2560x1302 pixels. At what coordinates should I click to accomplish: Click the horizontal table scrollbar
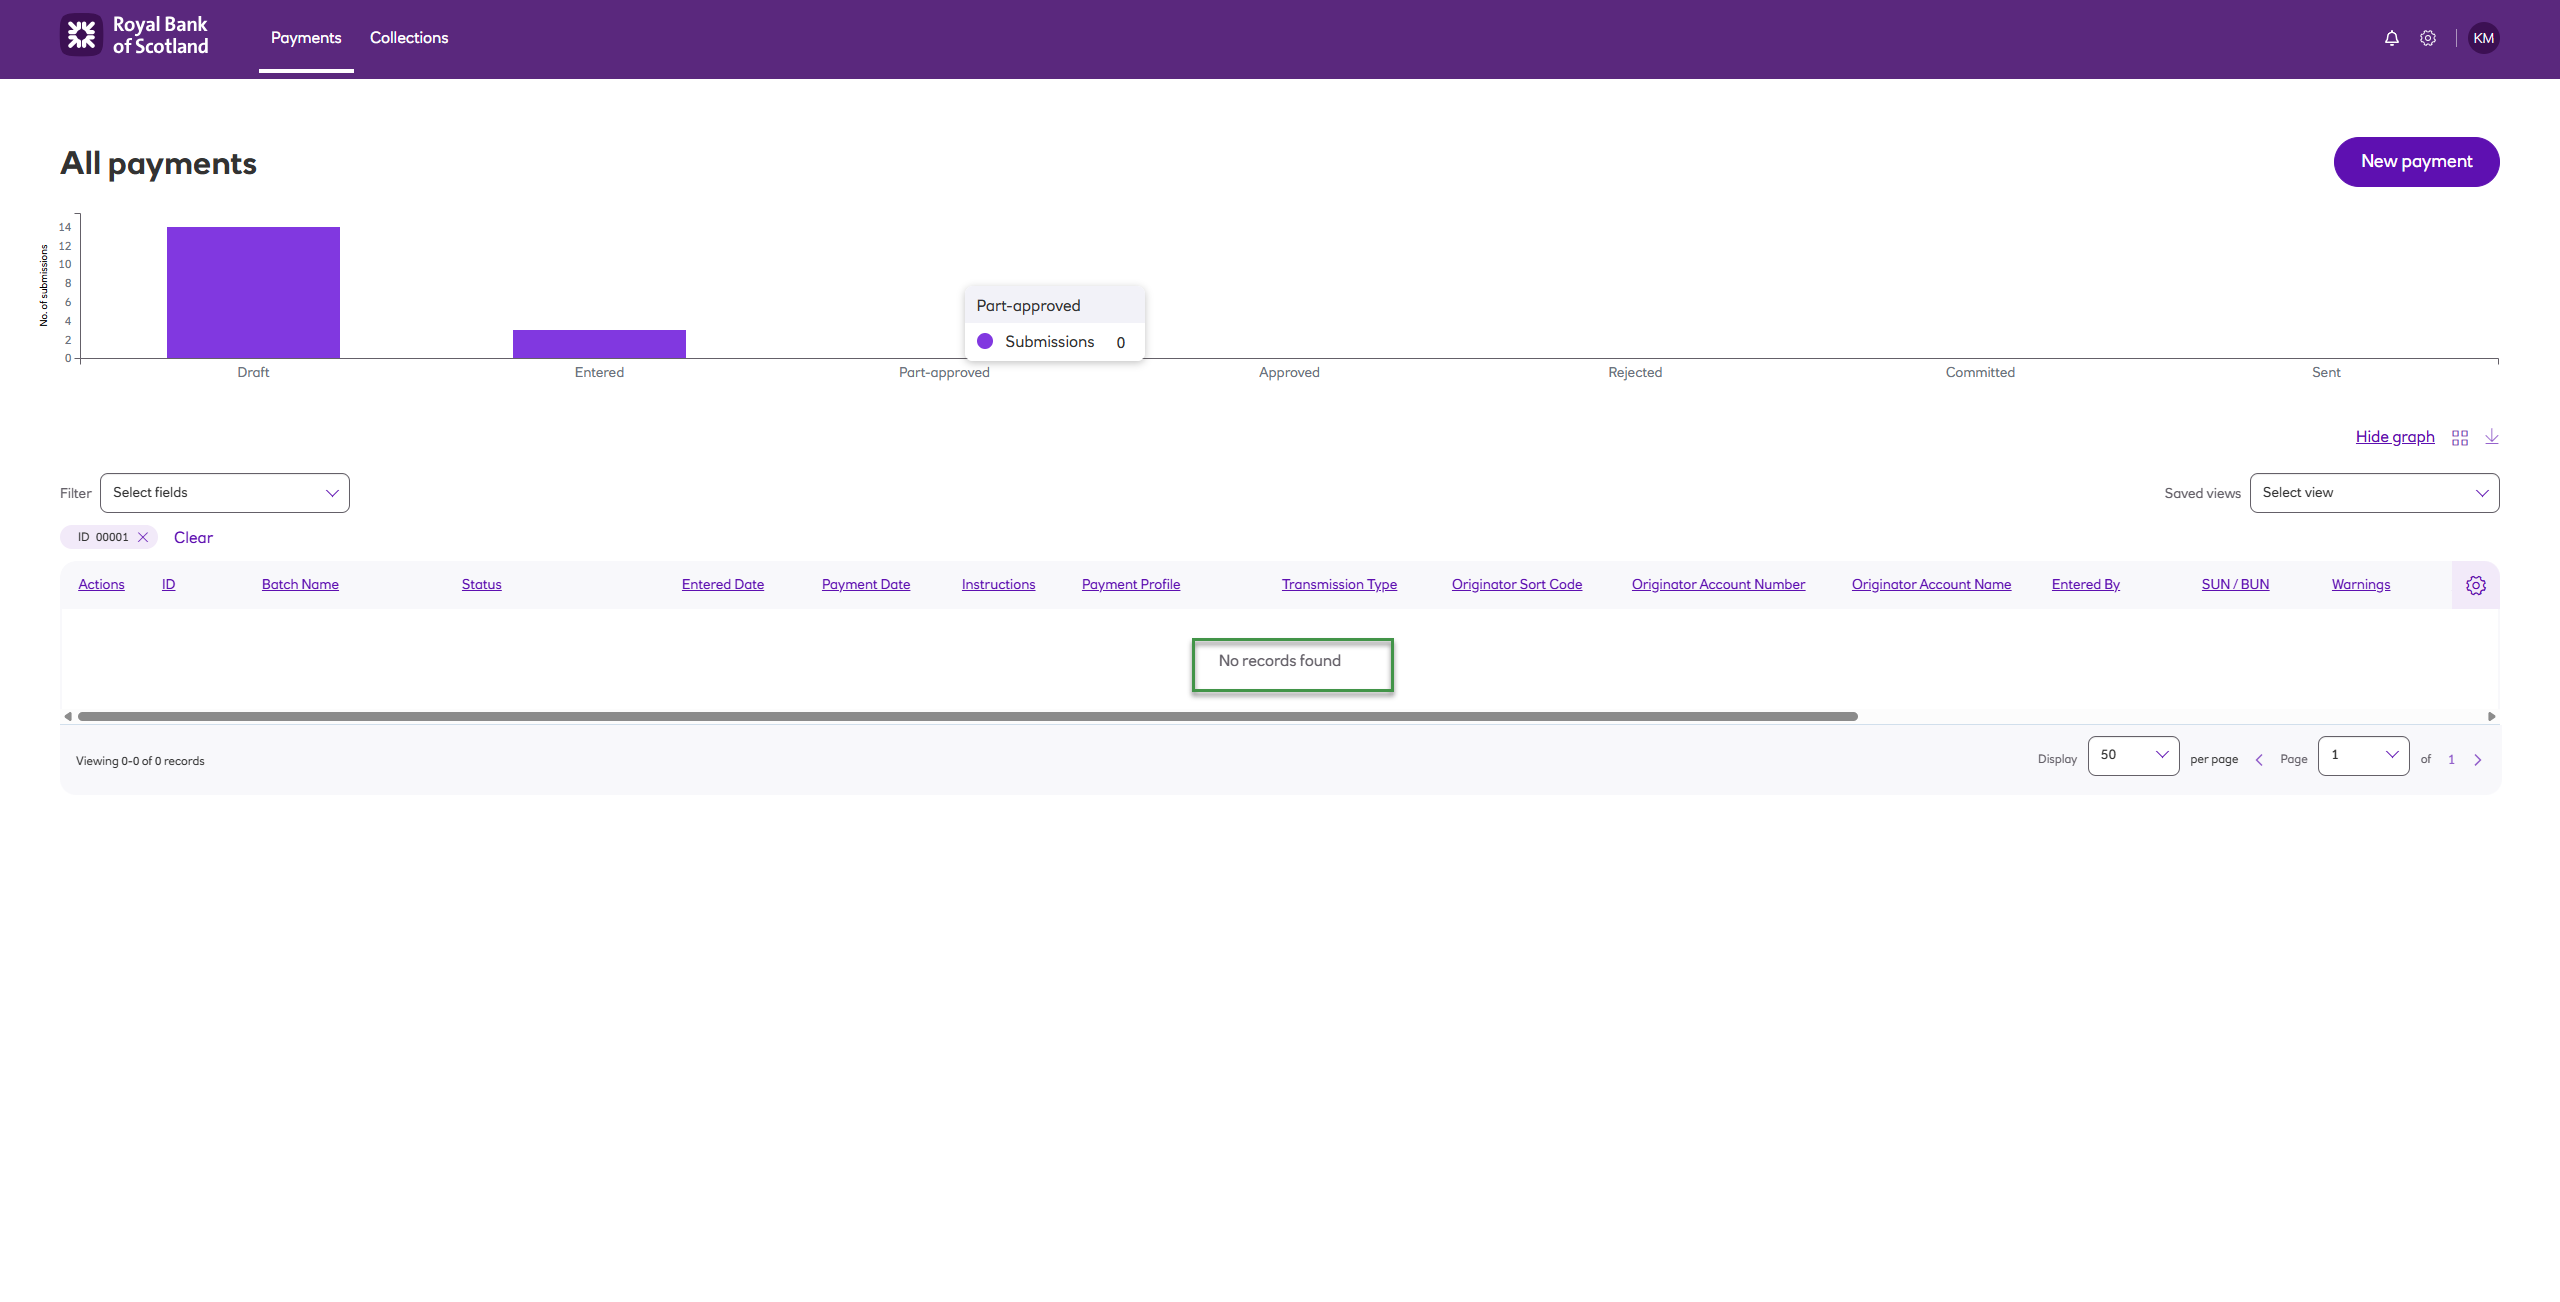point(967,716)
